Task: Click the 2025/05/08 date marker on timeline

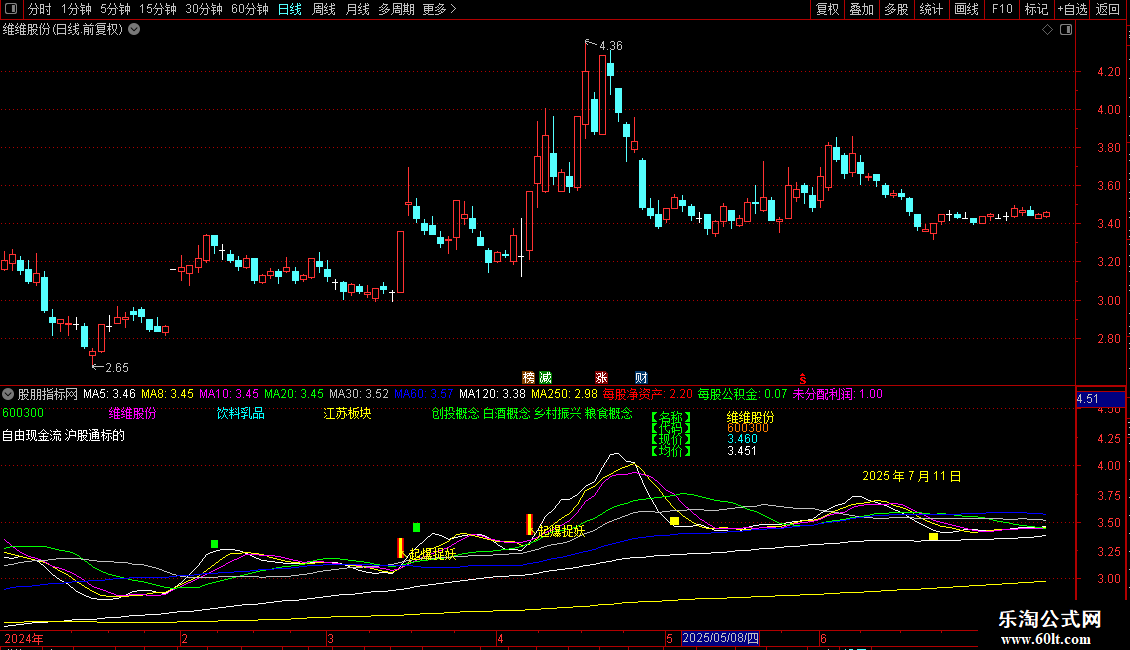Action: click(720, 638)
